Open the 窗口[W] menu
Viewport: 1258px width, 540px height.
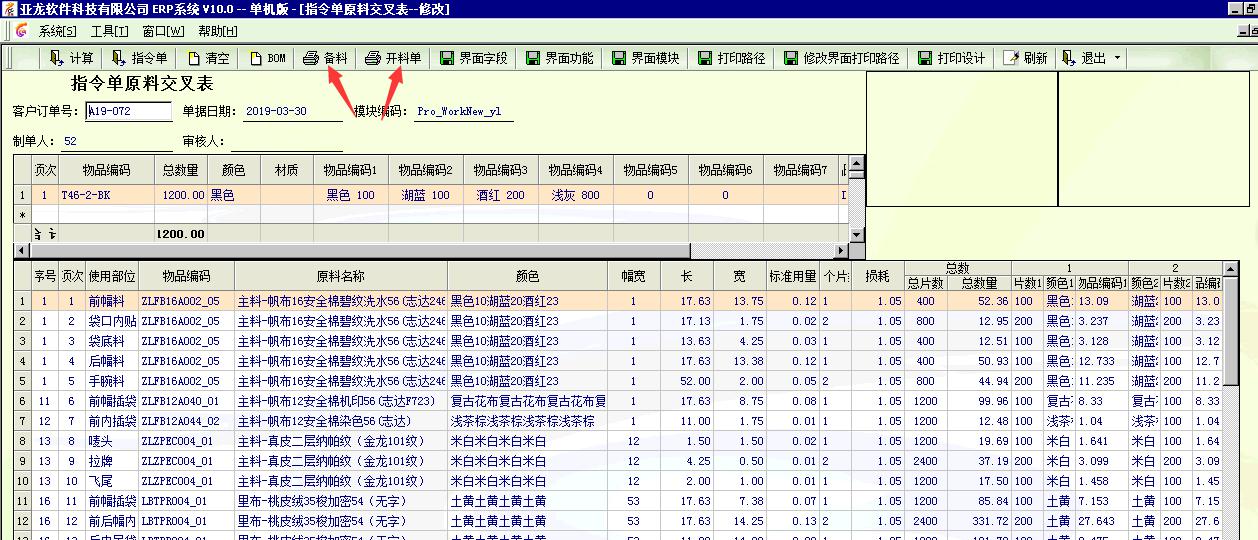[x=162, y=31]
